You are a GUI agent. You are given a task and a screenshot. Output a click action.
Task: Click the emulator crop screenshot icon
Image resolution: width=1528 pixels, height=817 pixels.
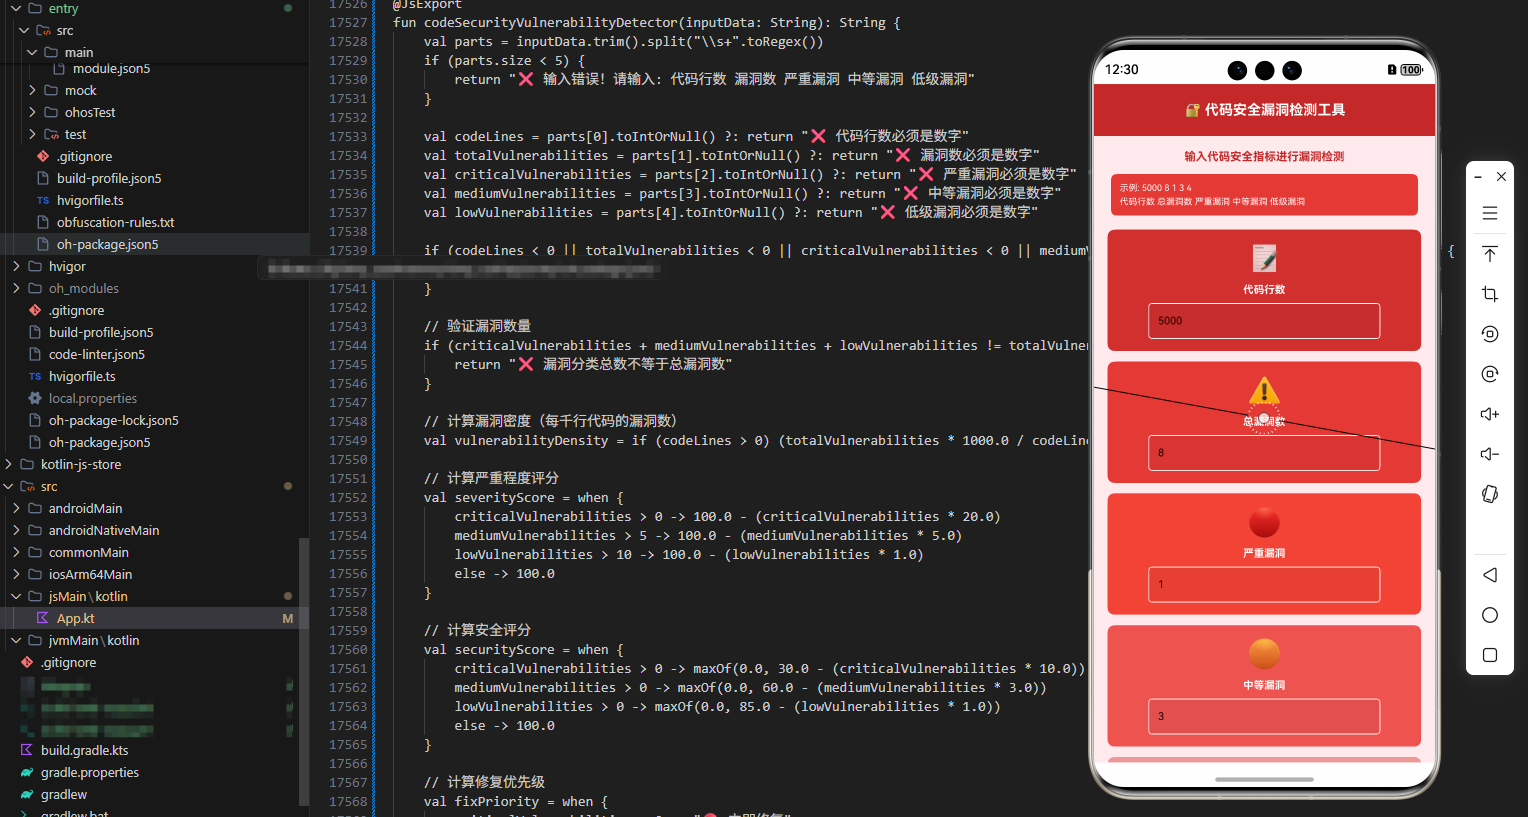pyautogui.click(x=1489, y=294)
